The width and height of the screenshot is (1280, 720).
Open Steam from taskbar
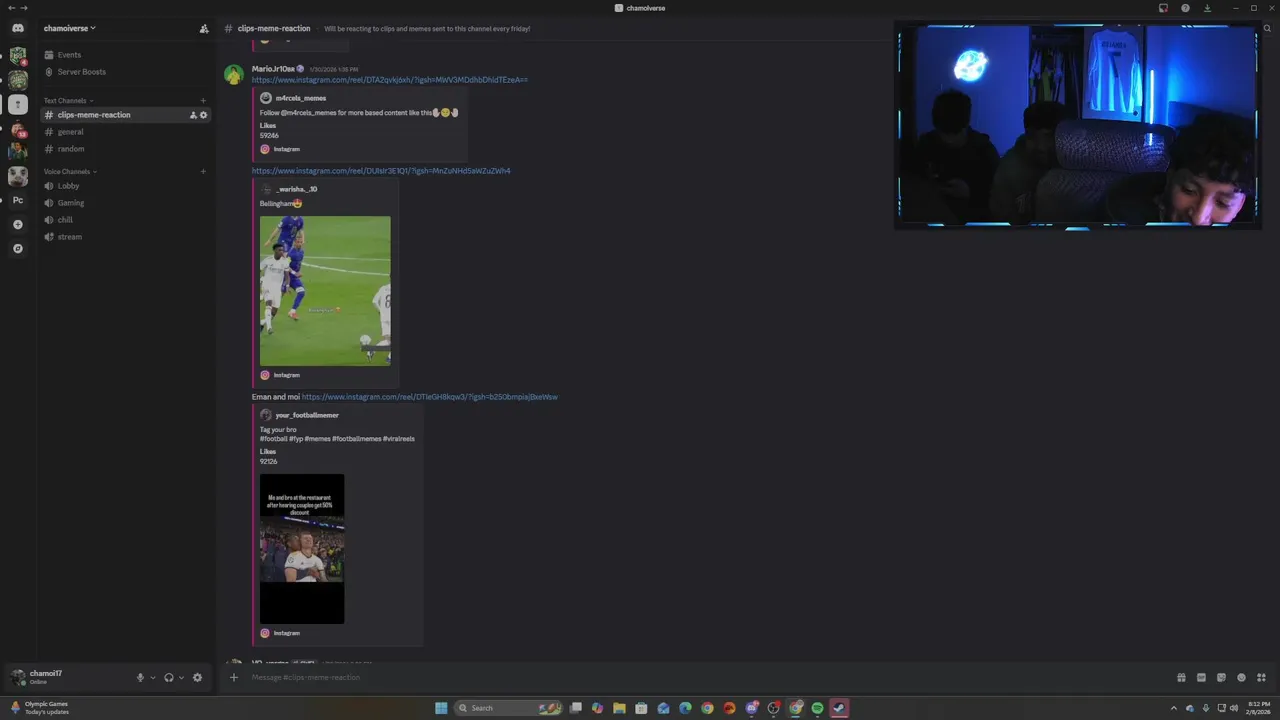839,708
